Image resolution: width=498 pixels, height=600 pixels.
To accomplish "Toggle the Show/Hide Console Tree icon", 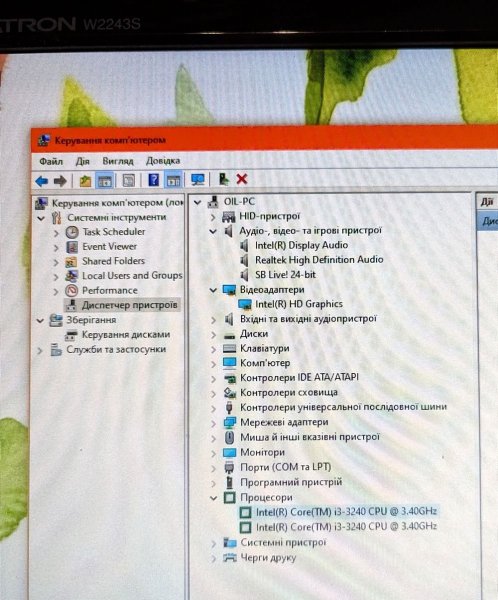I will pyautogui.click(x=105, y=180).
